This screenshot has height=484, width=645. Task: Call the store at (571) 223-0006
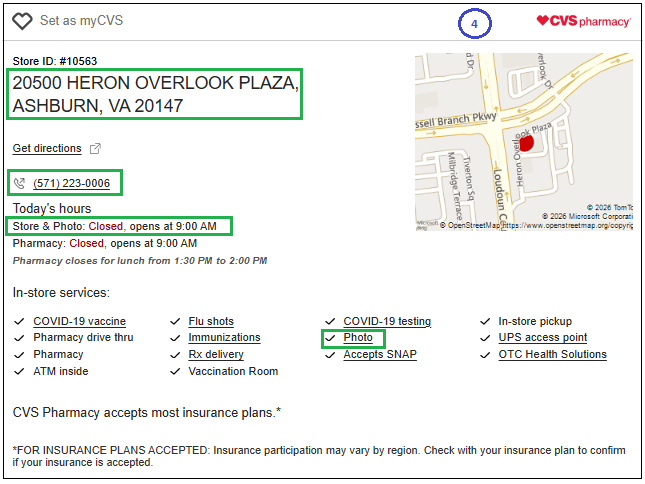(x=72, y=183)
